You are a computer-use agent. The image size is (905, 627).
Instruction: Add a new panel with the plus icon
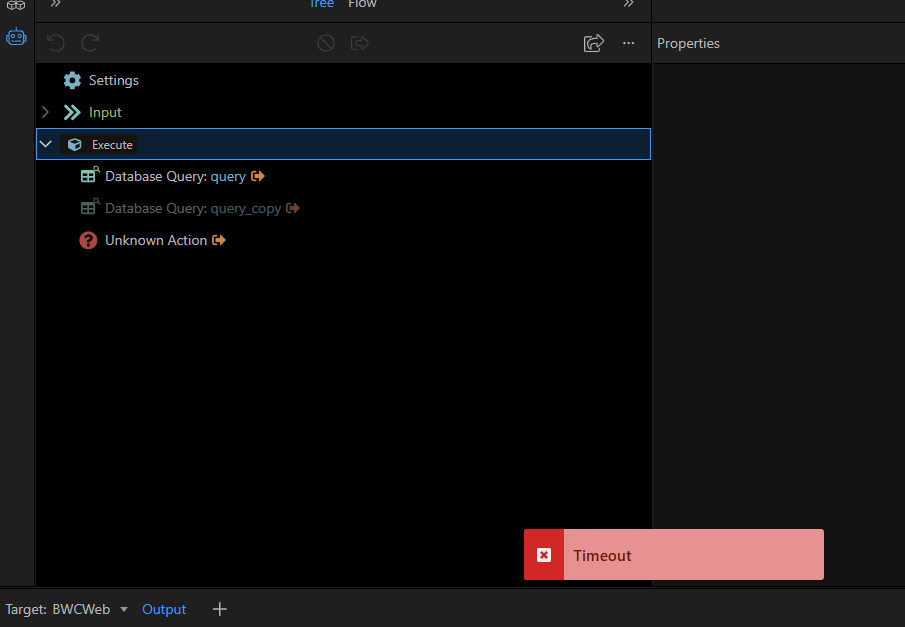[219, 609]
